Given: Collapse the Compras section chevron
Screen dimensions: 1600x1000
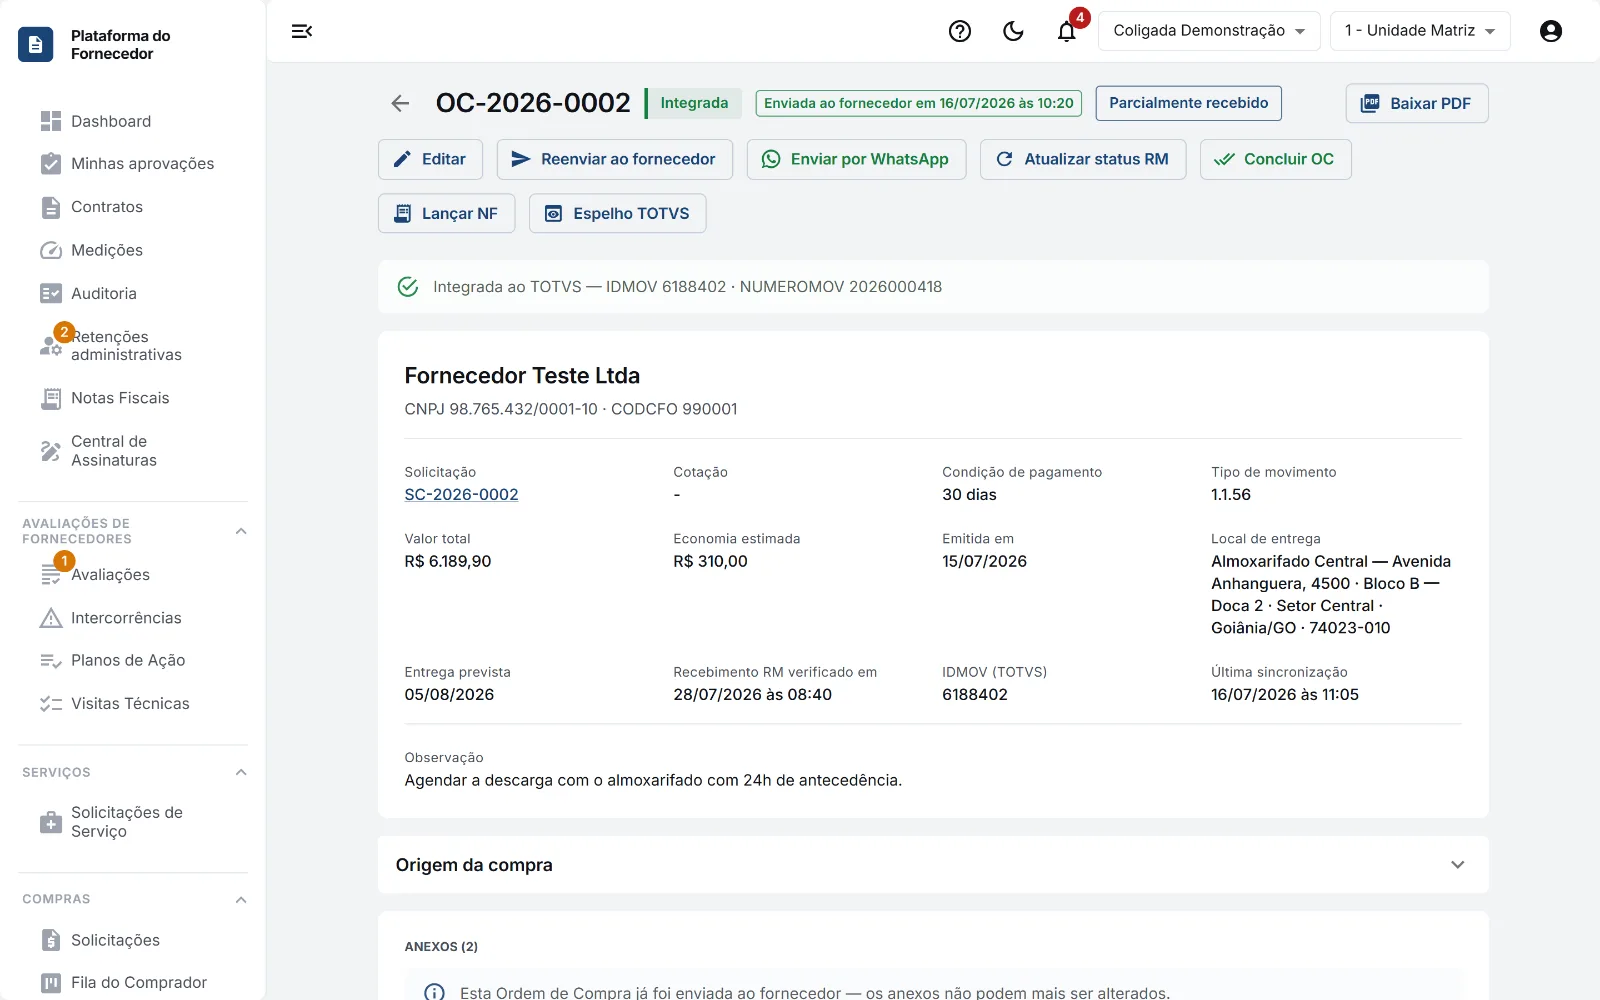Looking at the screenshot, I should tap(241, 900).
